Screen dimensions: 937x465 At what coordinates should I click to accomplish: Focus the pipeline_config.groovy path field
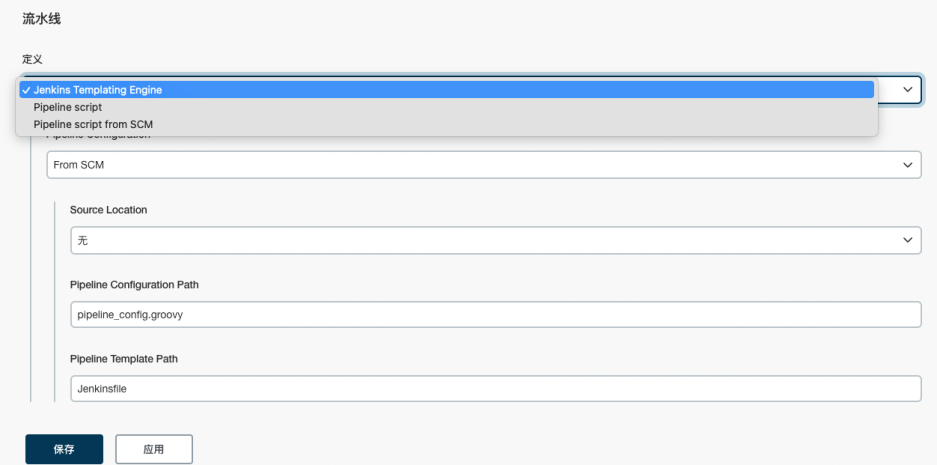coord(495,314)
